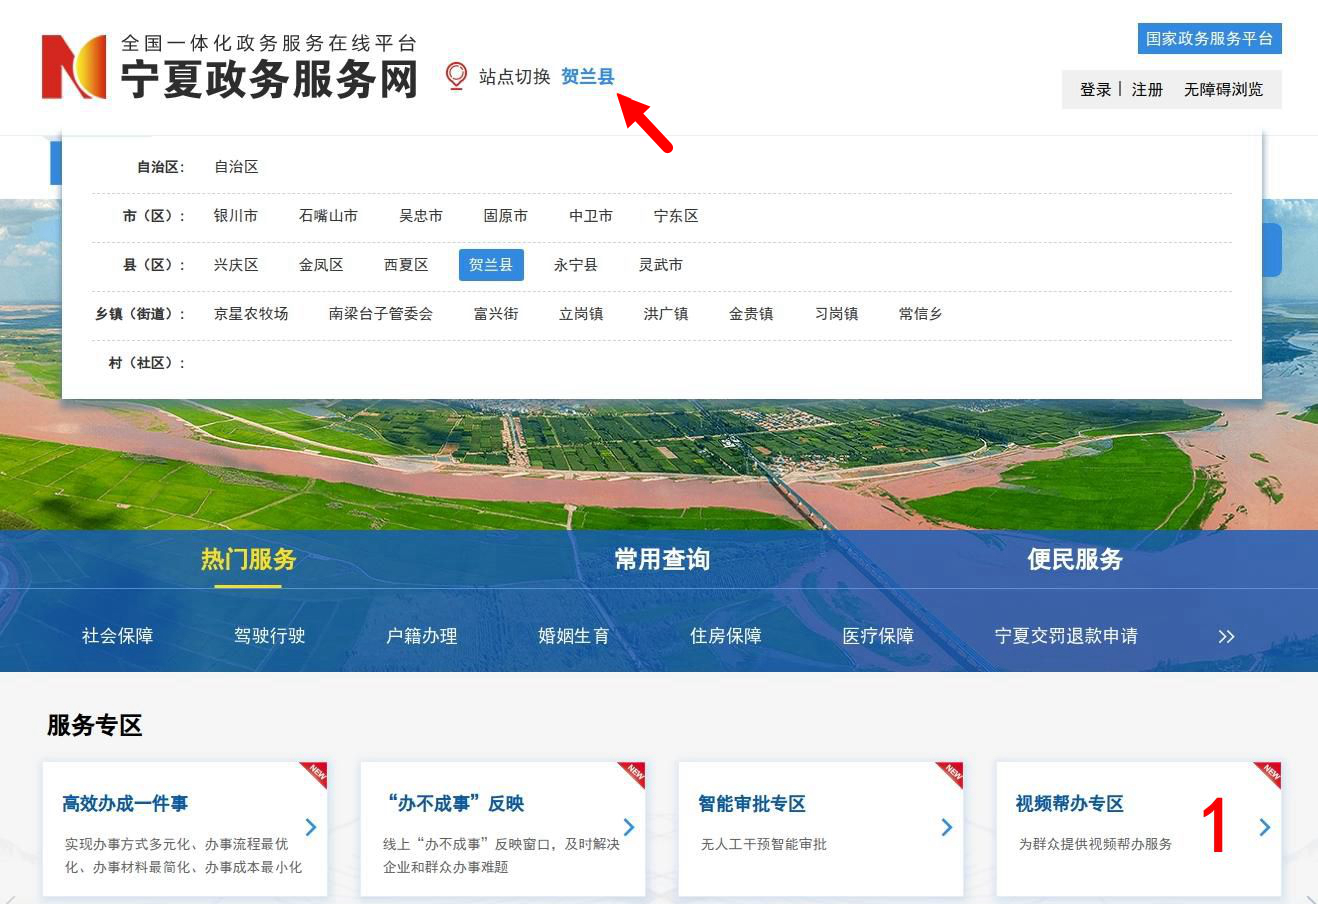Select the 热门服务 tab
Image resolution: width=1318 pixels, height=904 pixels.
click(x=248, y=559)
